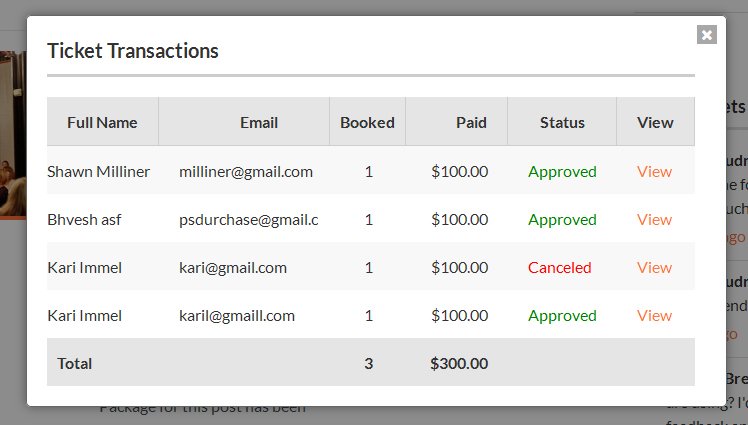The image size is (748, 425).
Task: Select the milliner@gmail.com email cell
Action: point(246,172)
